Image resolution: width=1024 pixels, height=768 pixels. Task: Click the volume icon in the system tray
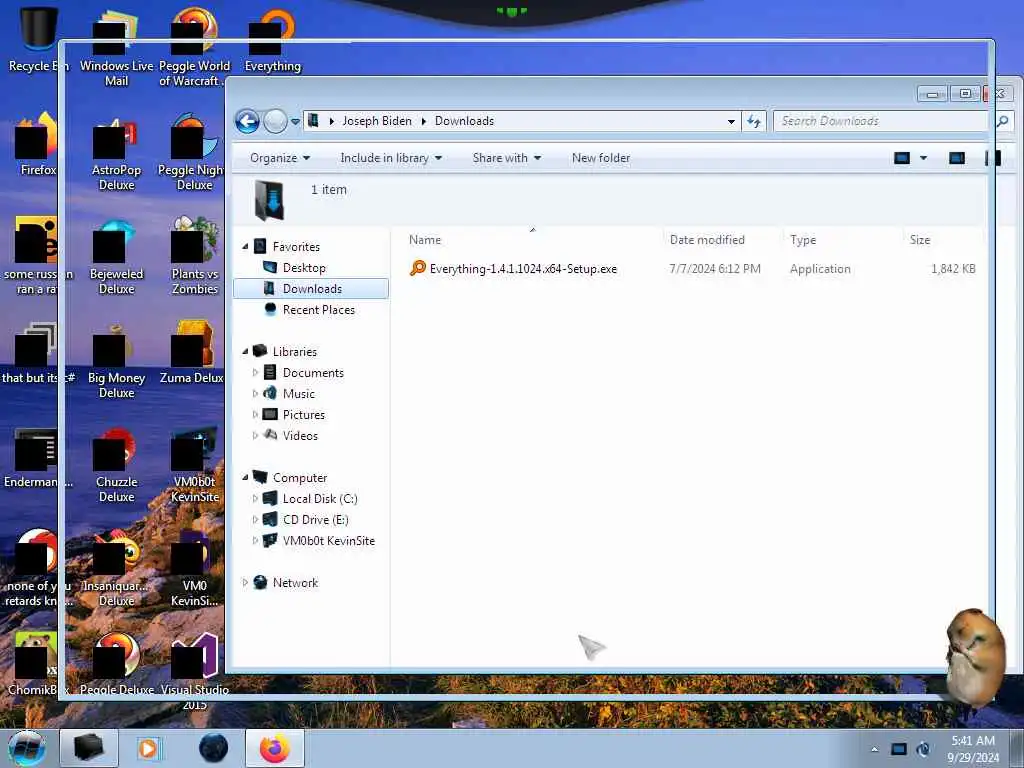pyautogui.click(x=923, y=749)
